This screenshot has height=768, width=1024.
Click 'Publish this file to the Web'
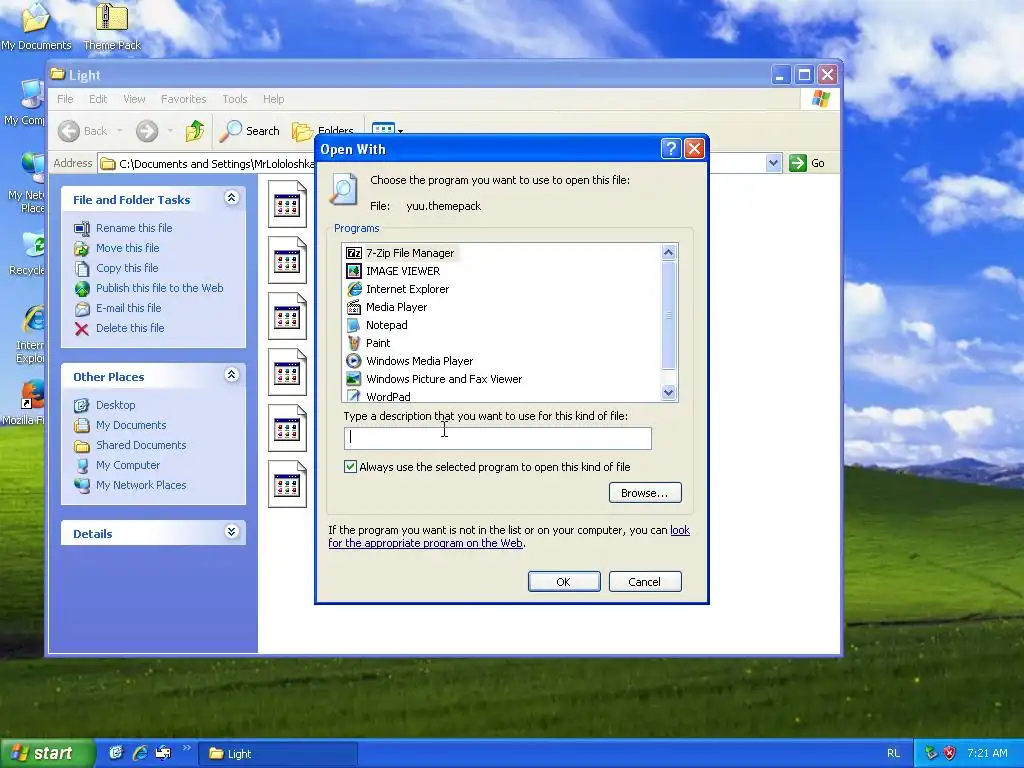click(x=159, y=288)
